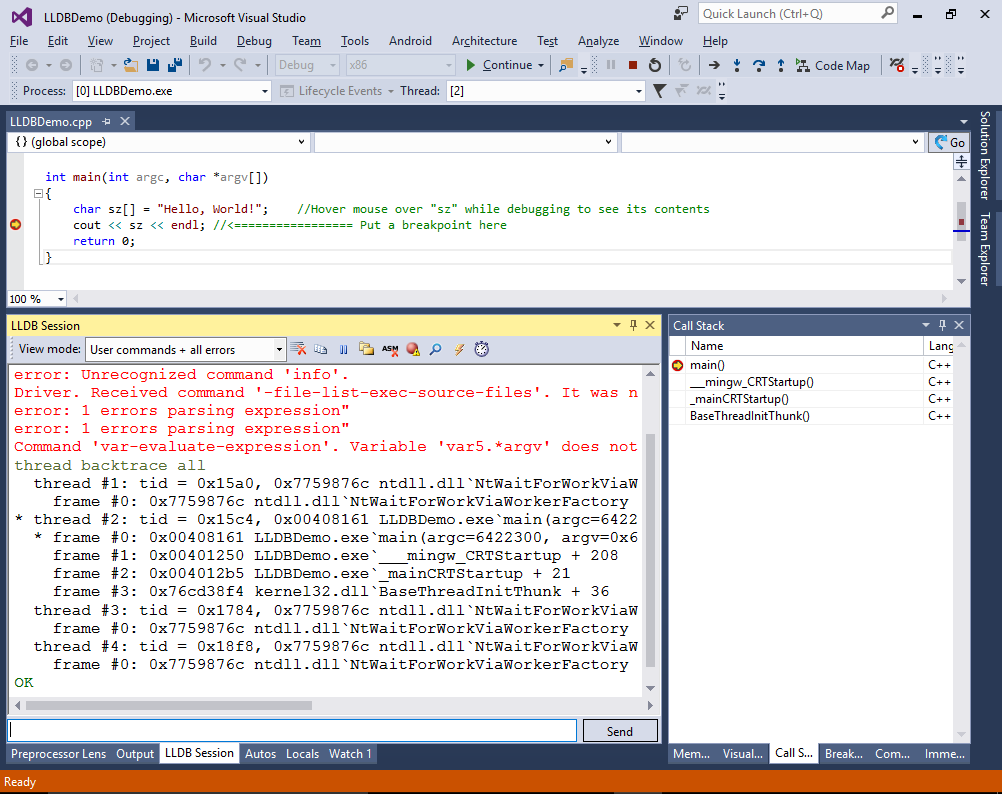This screenshot has height=794, width=1002.
Task: Click the LLDB Session horizontal scrollbar
Action: [169, 705]
